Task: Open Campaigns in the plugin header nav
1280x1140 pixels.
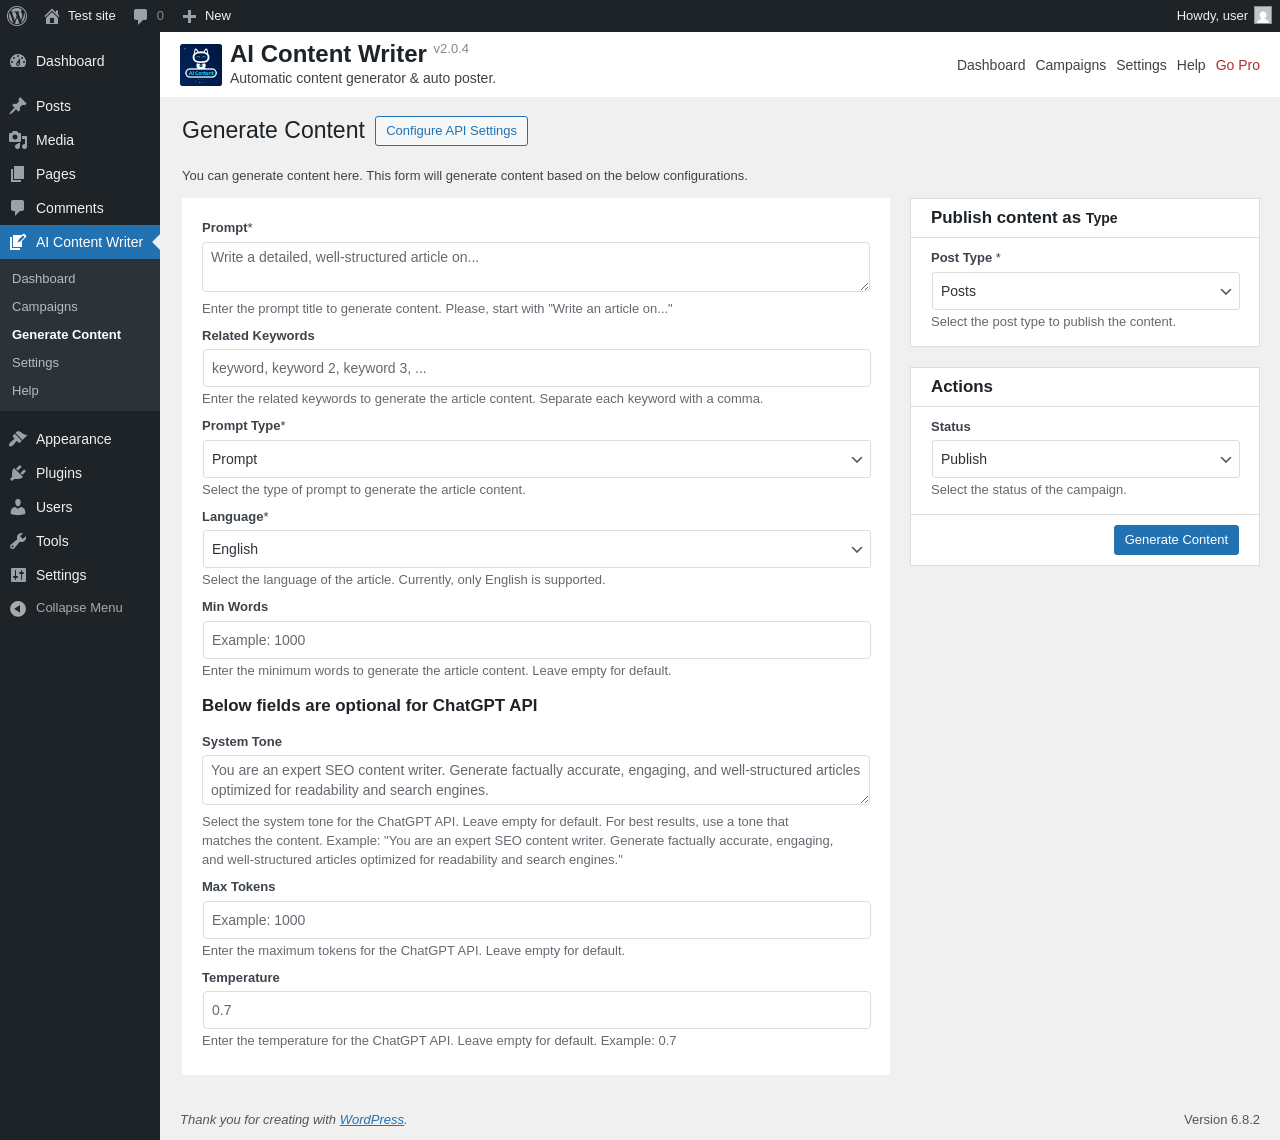Action: pyautogui.click(x=1070, y=65)
